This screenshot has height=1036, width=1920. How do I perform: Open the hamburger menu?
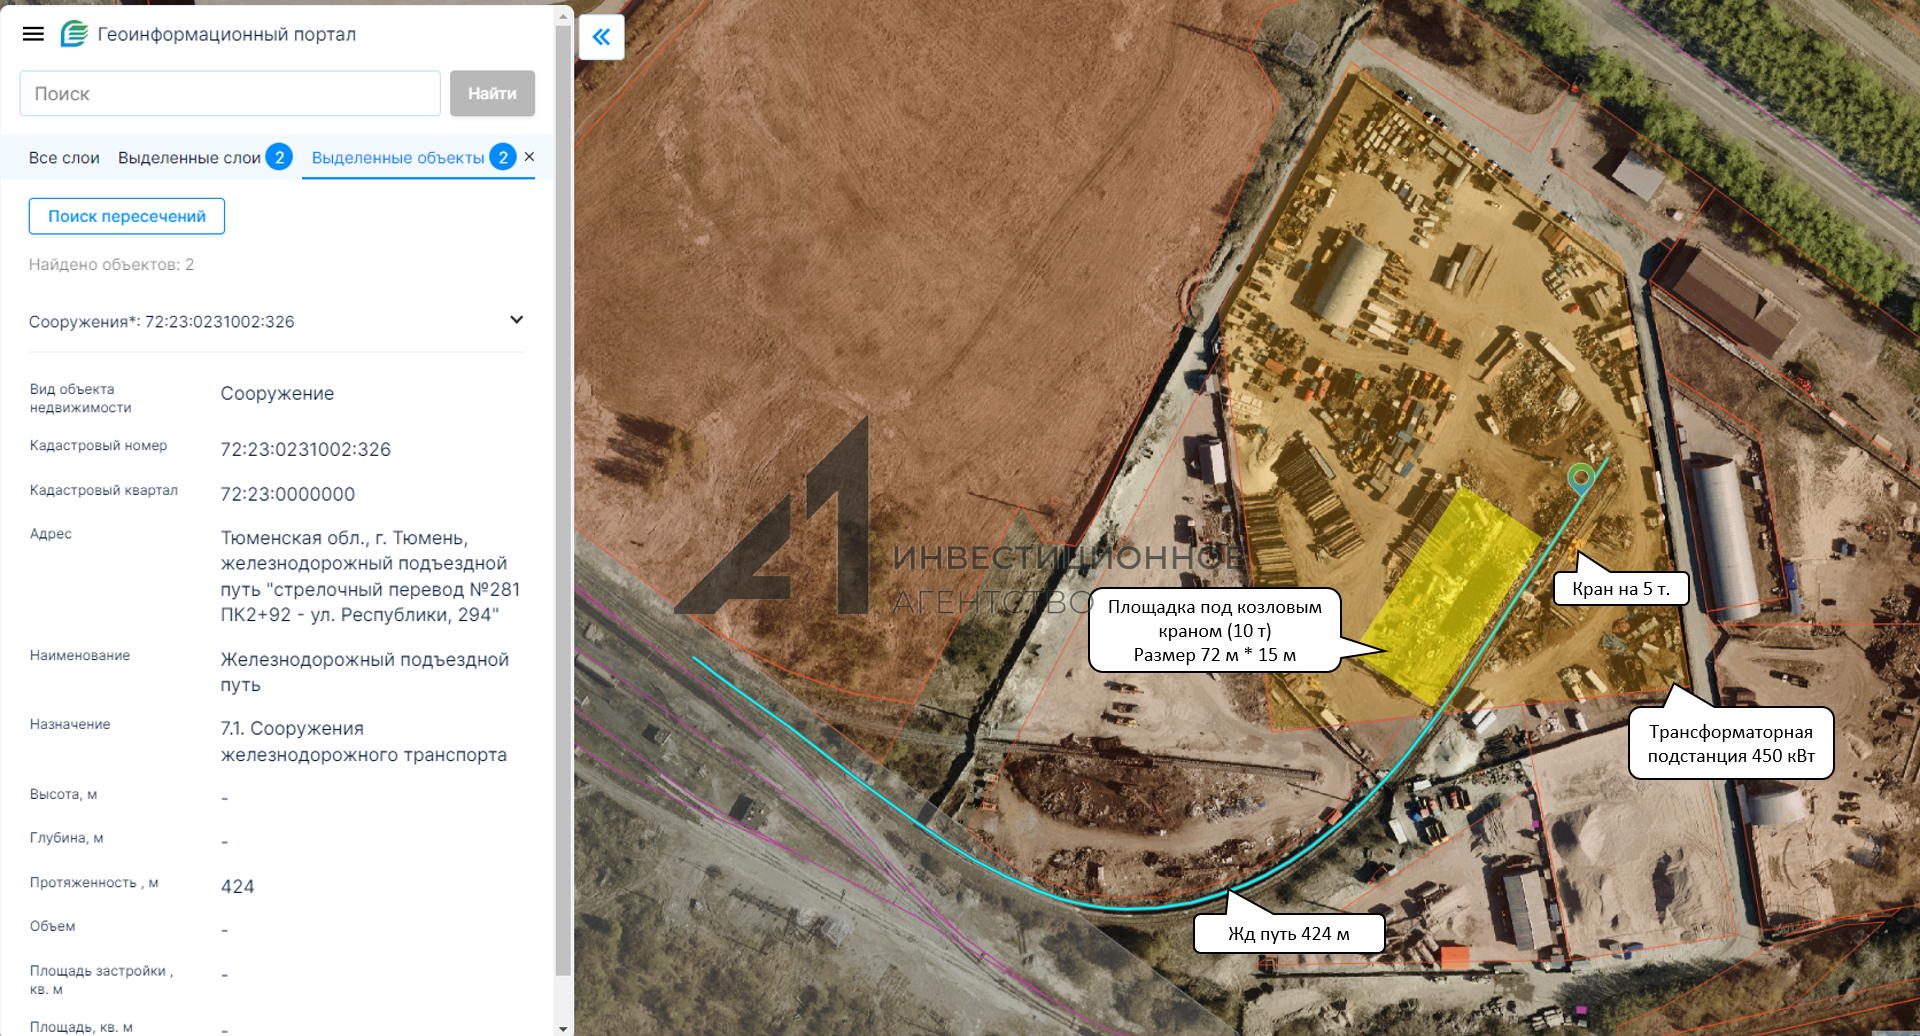tap(33, 34)
